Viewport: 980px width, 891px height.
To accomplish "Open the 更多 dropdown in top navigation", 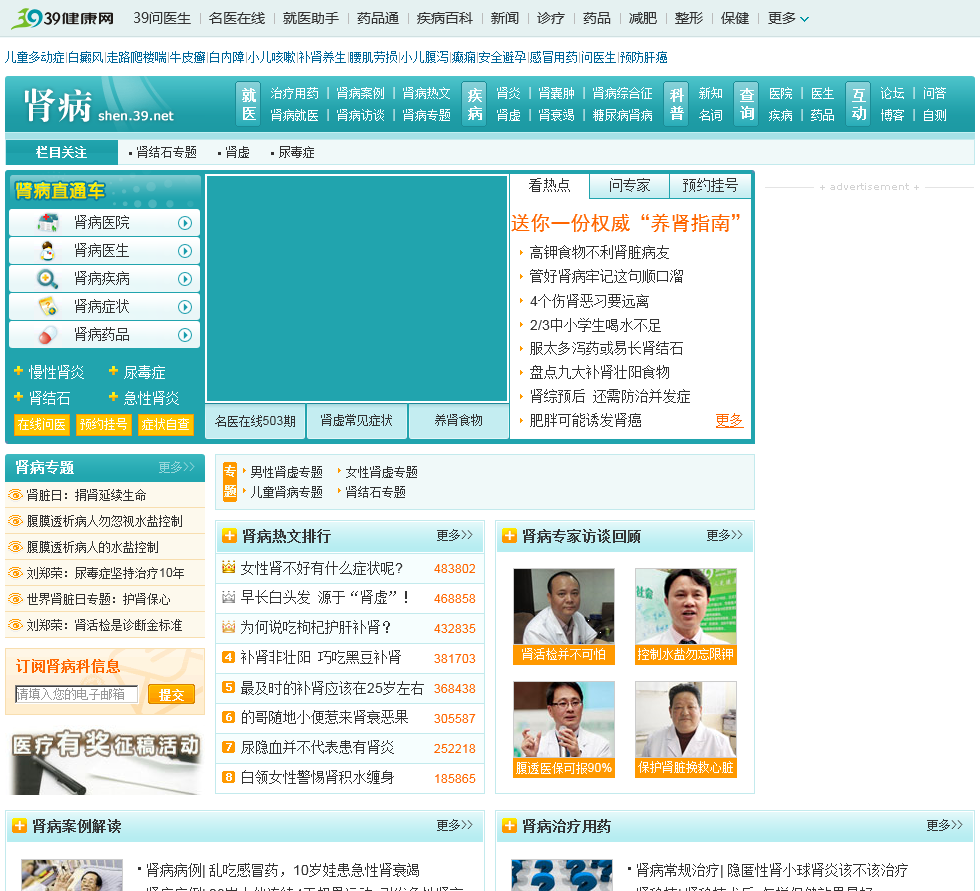I will tap(788, 18).
